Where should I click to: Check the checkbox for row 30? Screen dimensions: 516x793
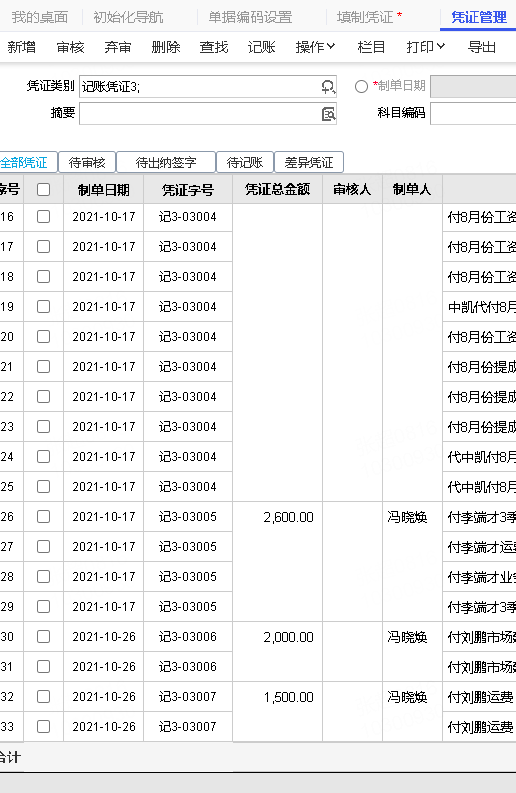point(44,636)
